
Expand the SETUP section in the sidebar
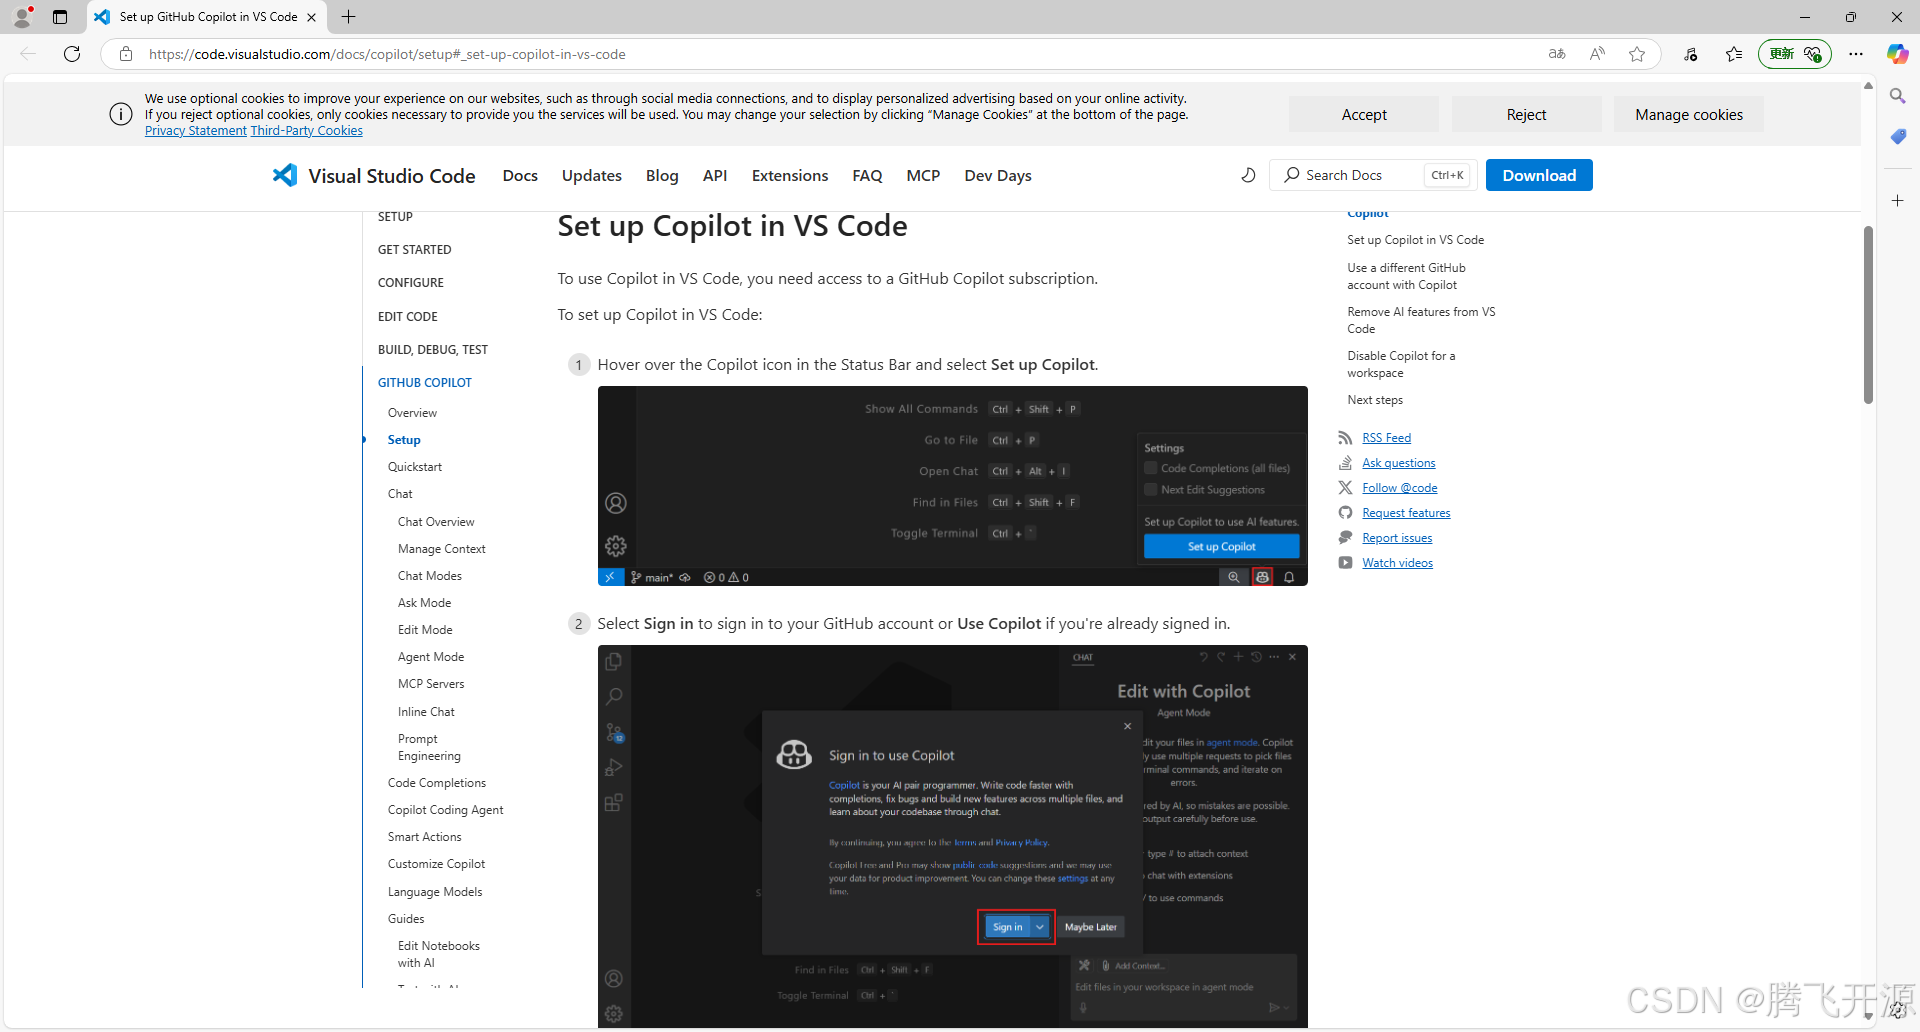395,217
